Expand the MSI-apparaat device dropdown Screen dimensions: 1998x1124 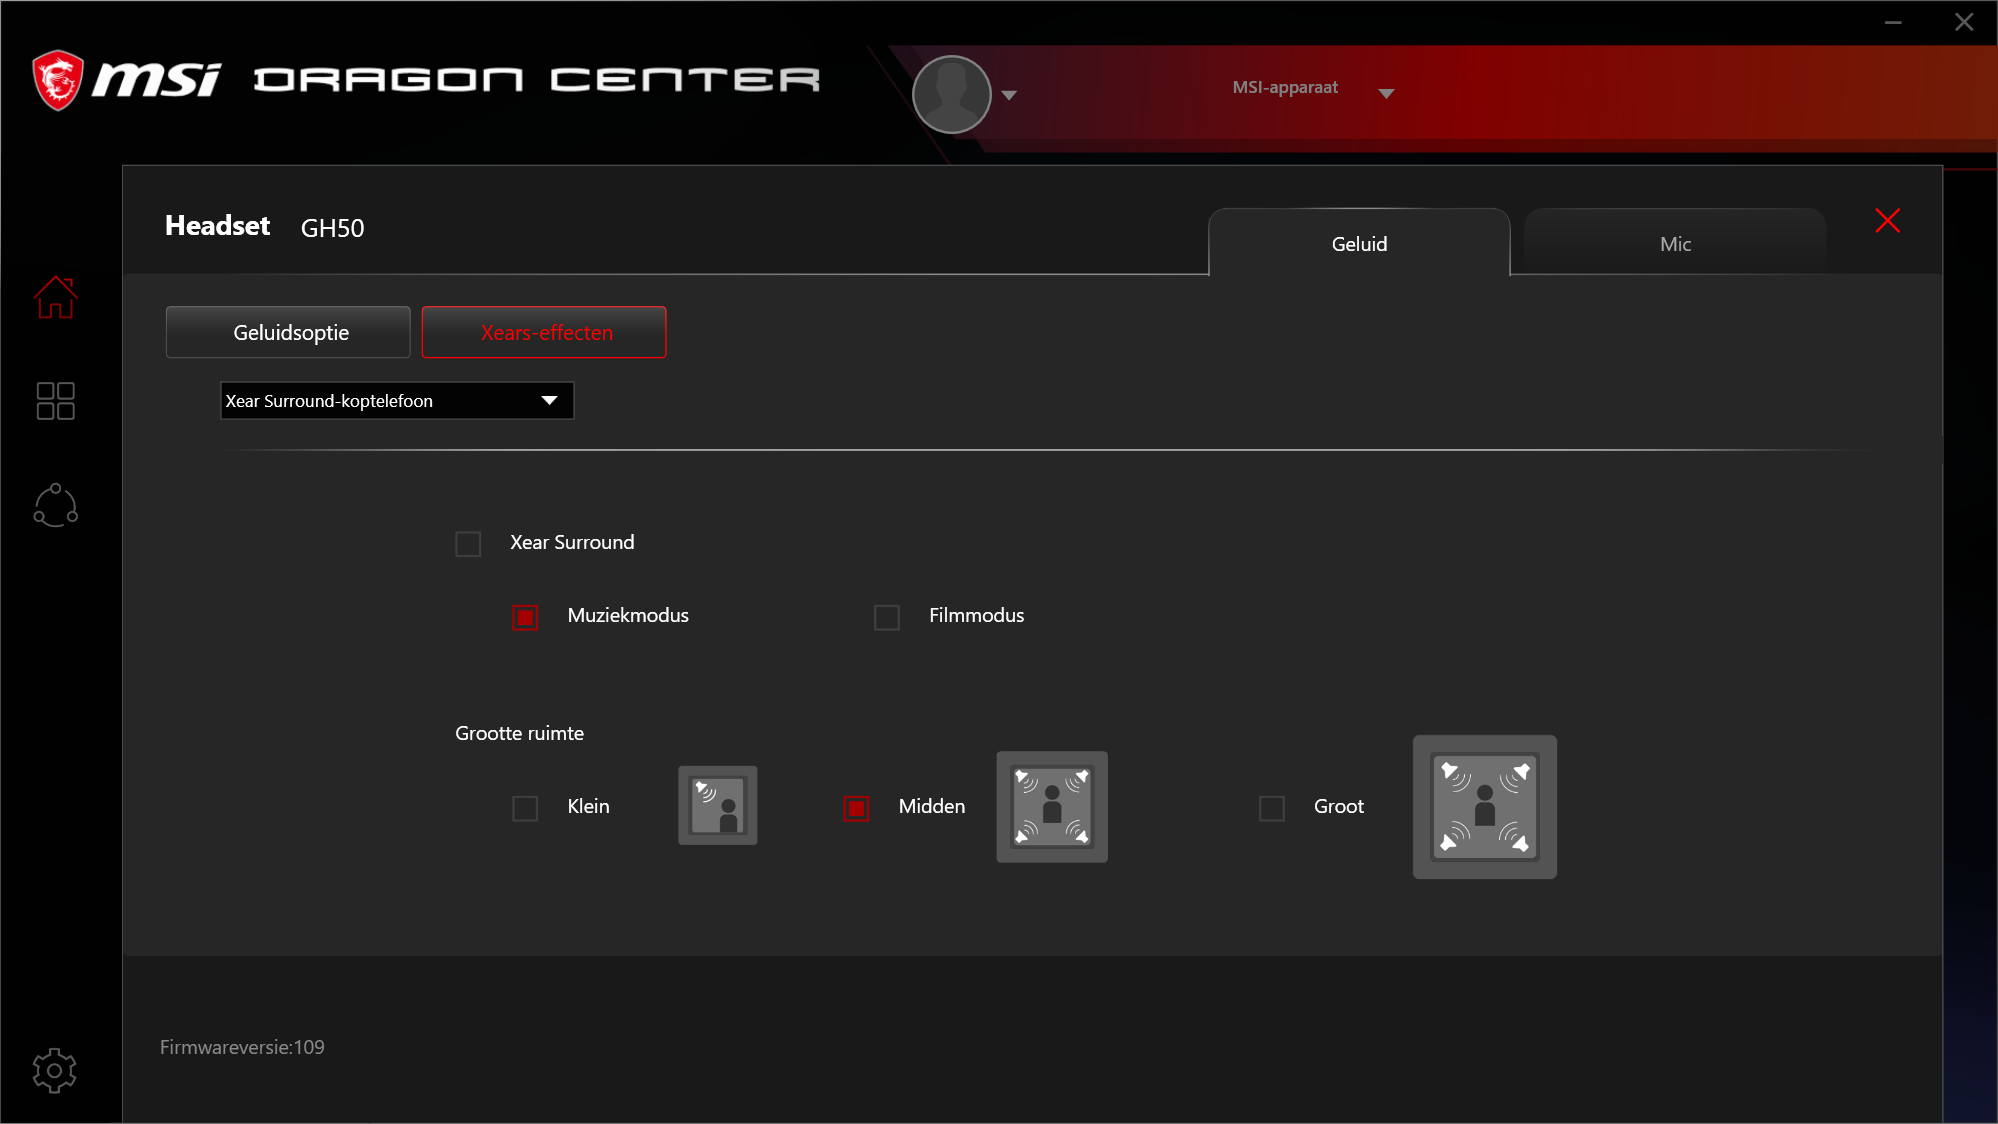pyautogui.click(x=1386, y=94)
